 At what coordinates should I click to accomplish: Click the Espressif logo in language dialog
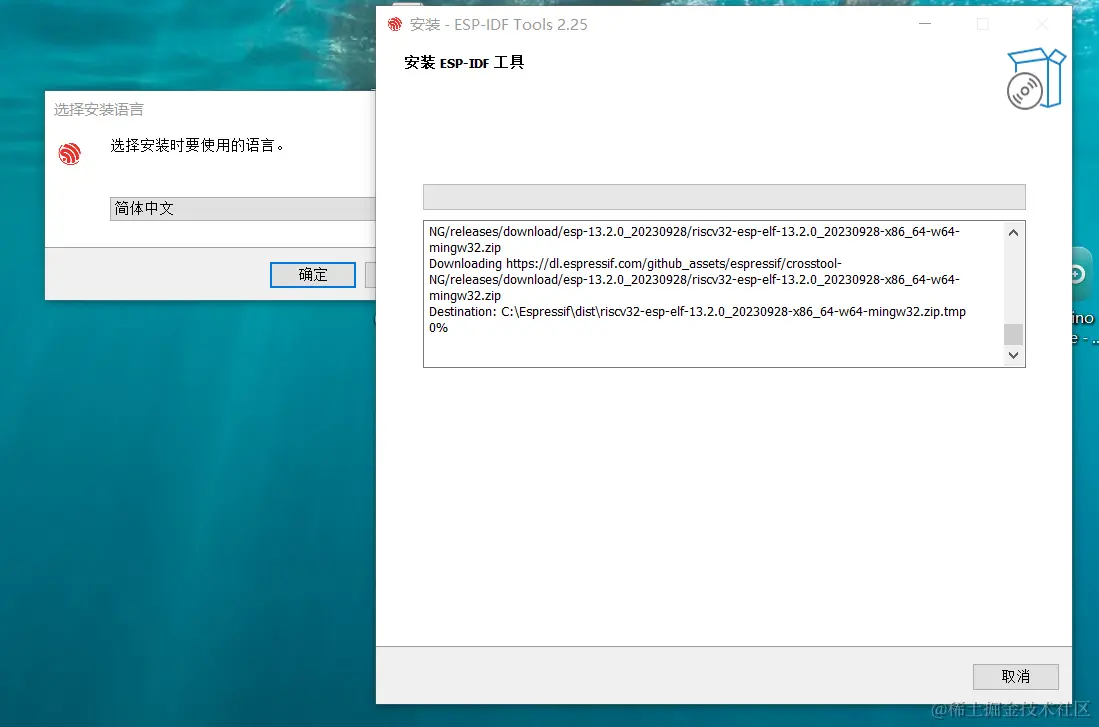[69, 154]
